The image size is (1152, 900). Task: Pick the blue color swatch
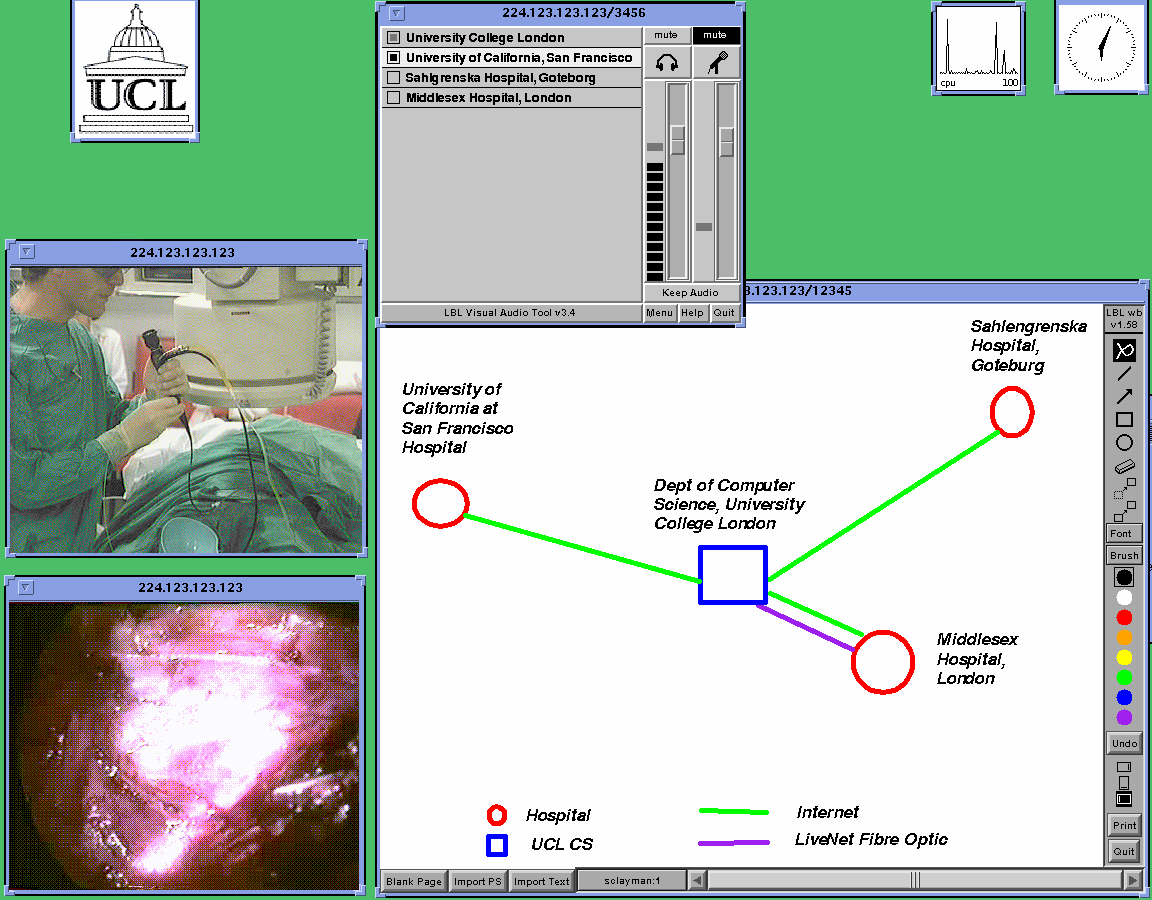[x=1123, y=697]
